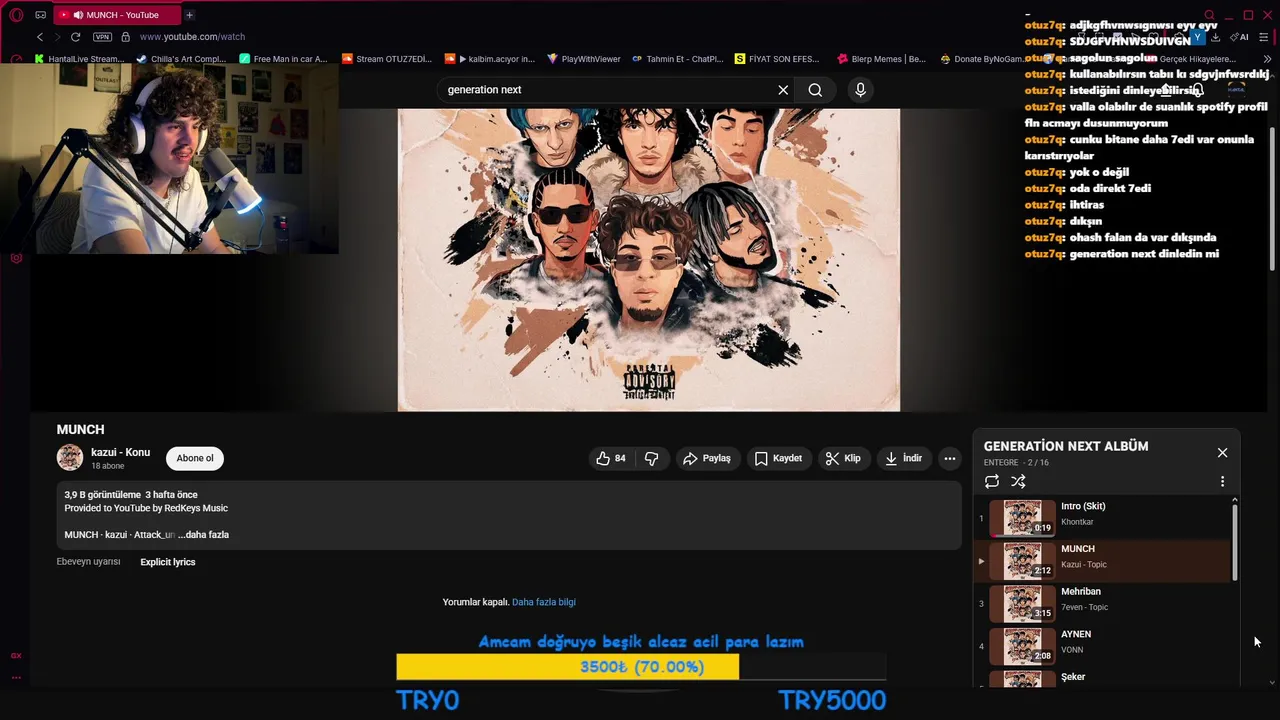Click playlist panel scrollbar thumb
Viewport: 1280px width, 720px height.
[x=1234, y=542]
